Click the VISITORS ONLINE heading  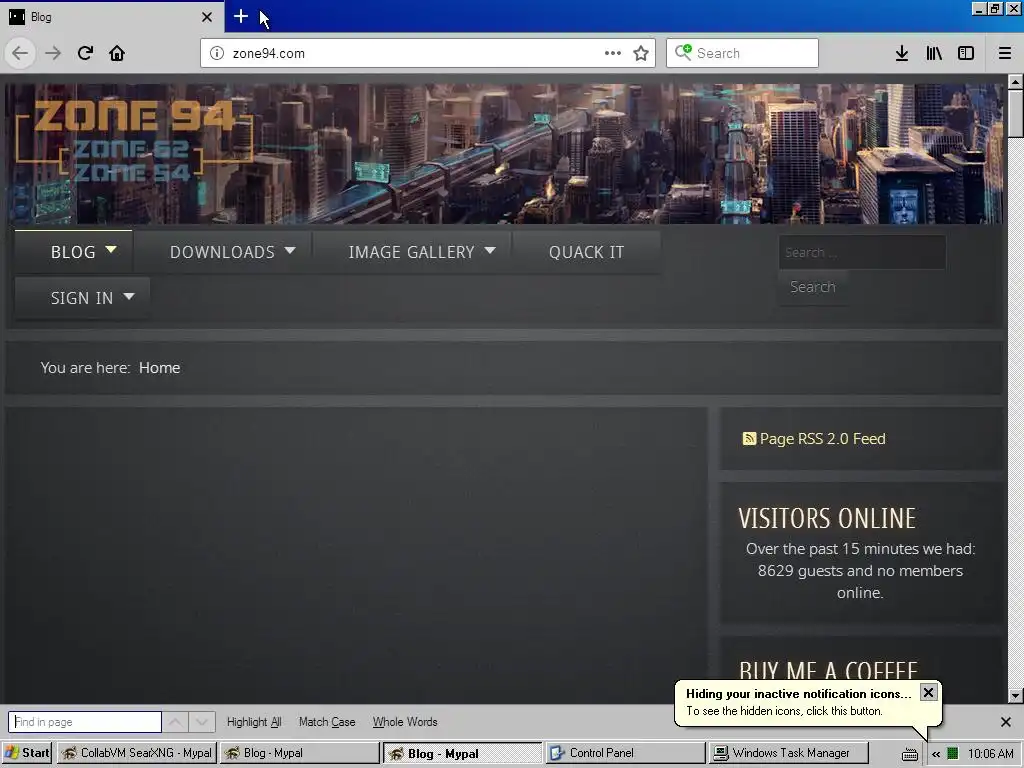(827, 519)
